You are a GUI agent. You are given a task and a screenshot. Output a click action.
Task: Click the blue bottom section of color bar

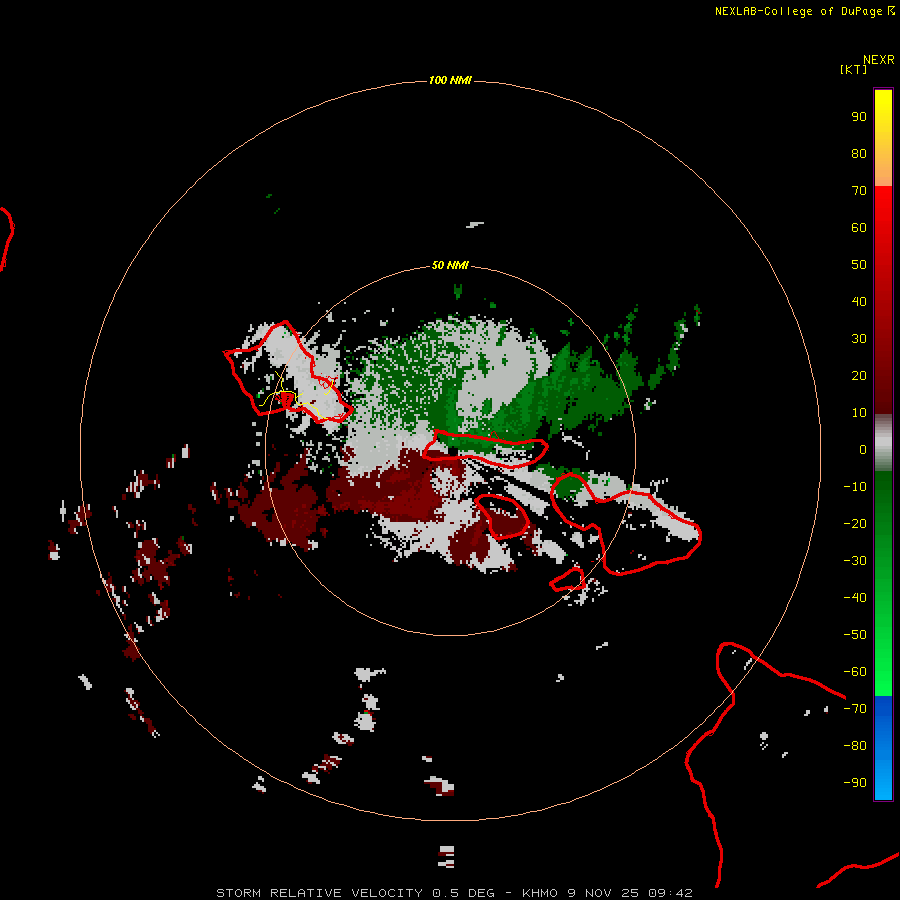pyautogui.click(x=883, y=748)
